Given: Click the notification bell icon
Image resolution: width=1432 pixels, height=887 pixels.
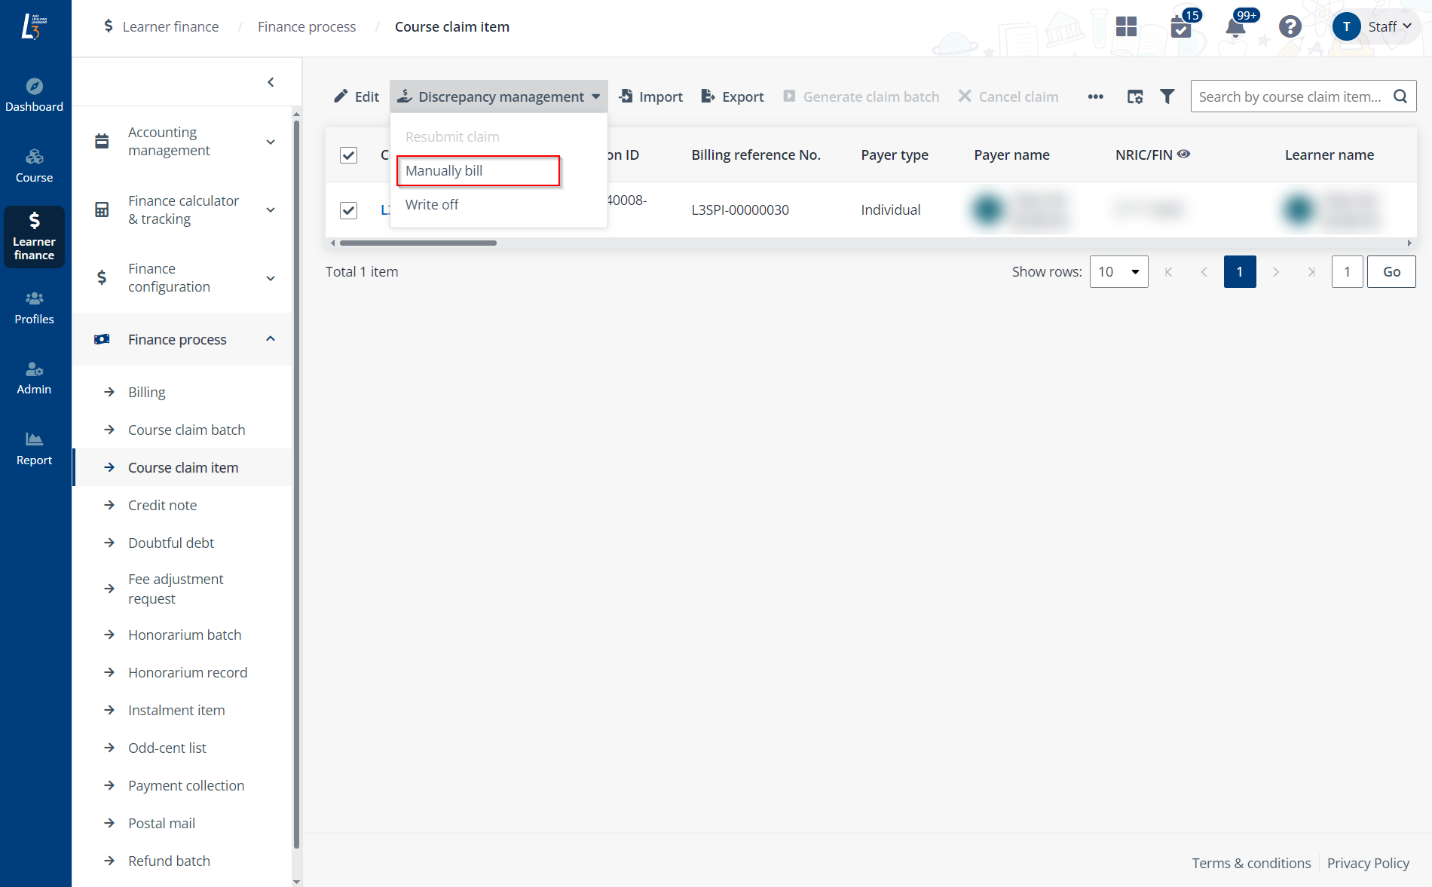Looking at the screenshot, I should tap(1236, 27).
